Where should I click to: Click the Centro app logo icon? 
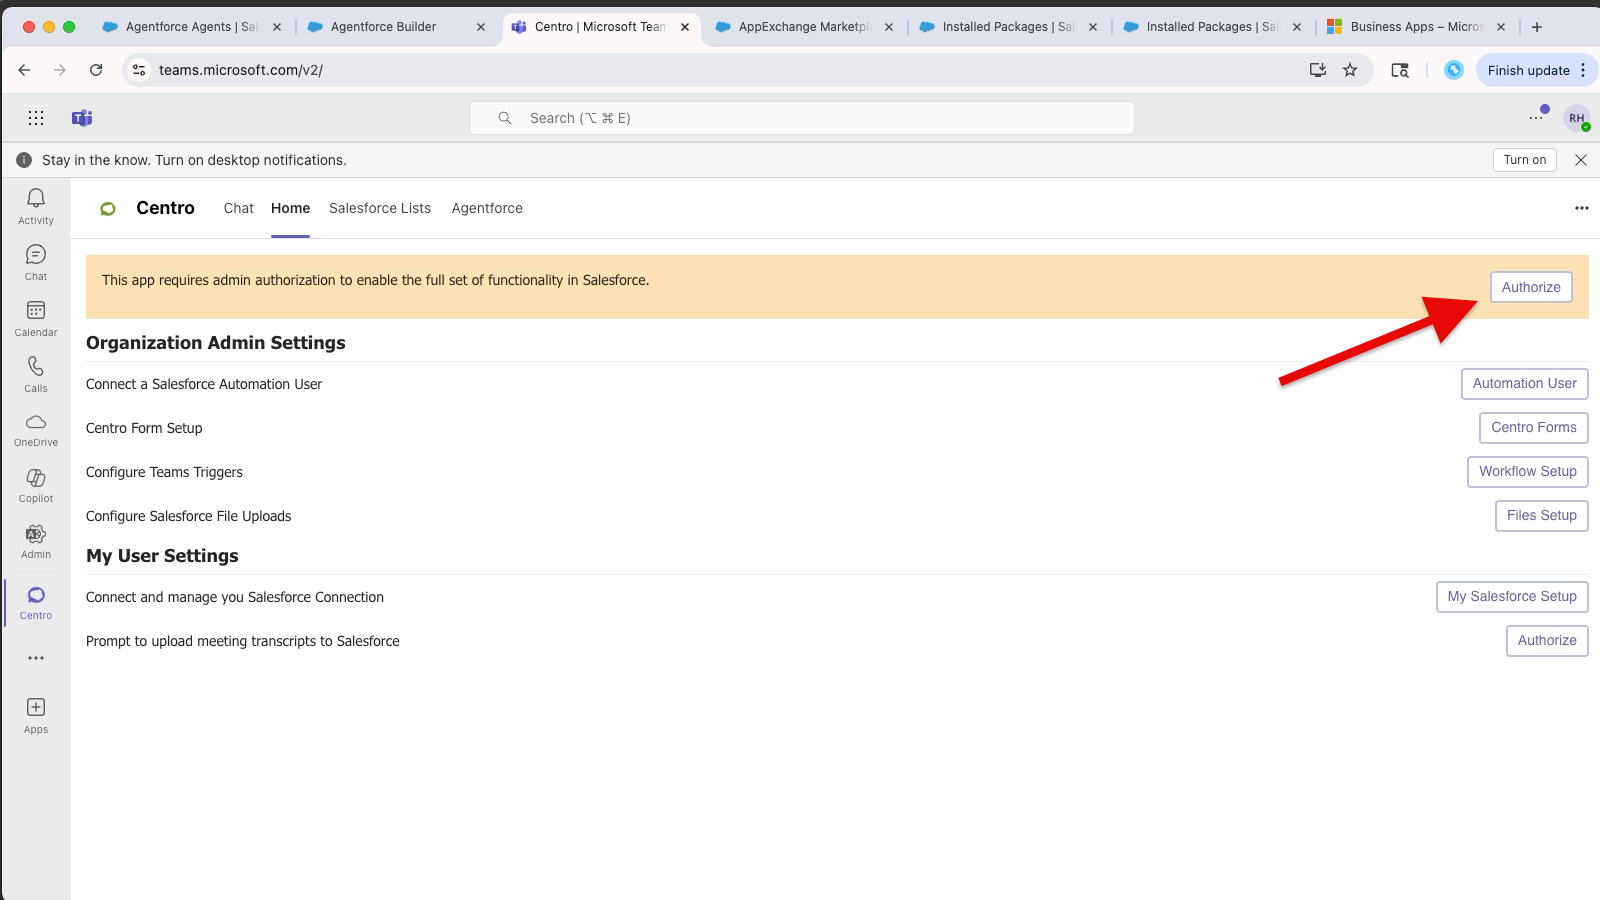click(108, 208)
